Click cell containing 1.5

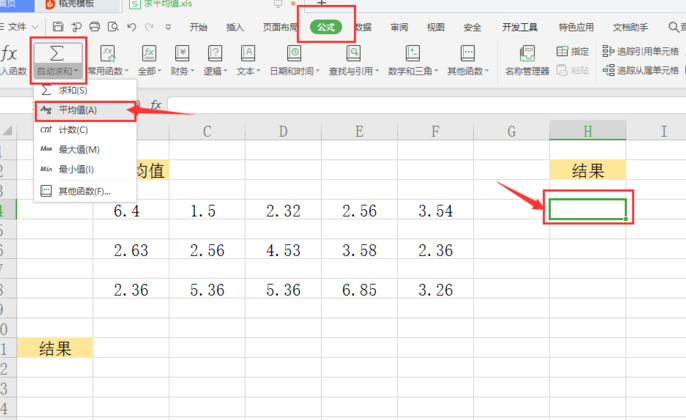click(207, 209)
